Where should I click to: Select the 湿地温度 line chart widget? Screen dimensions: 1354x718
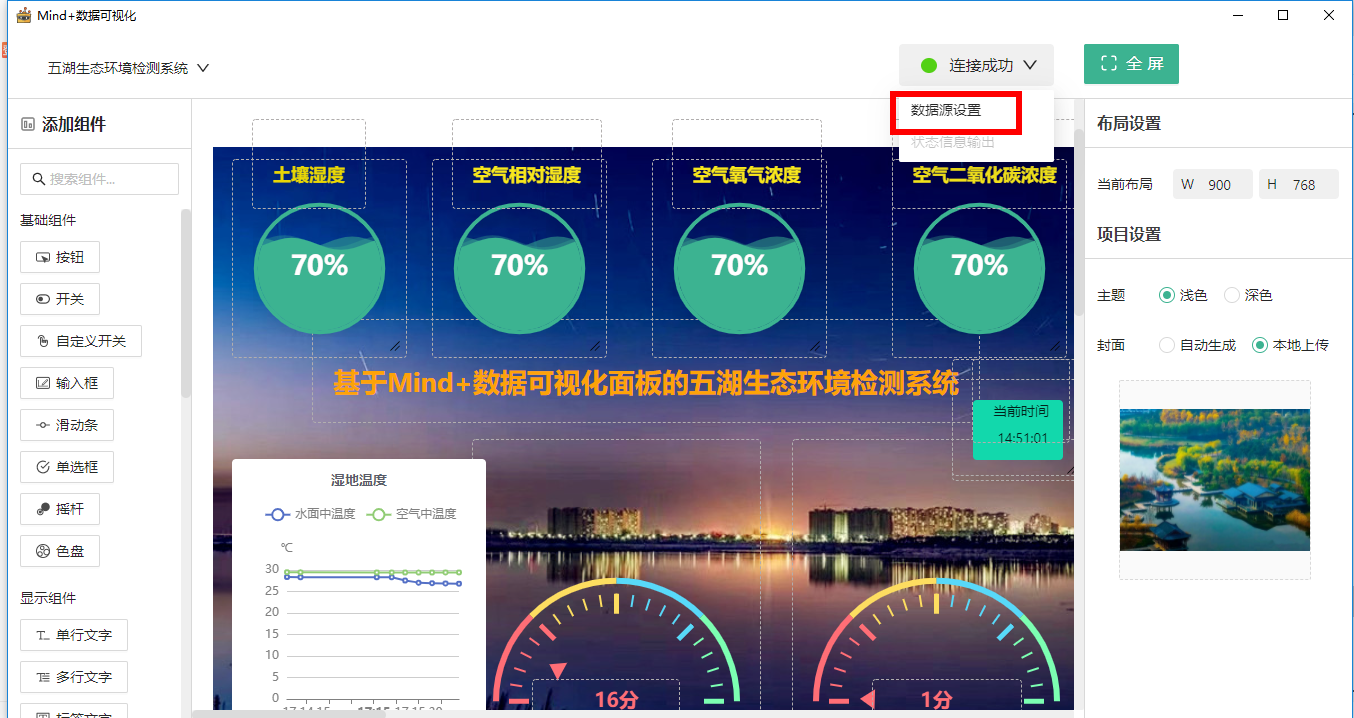359,585
